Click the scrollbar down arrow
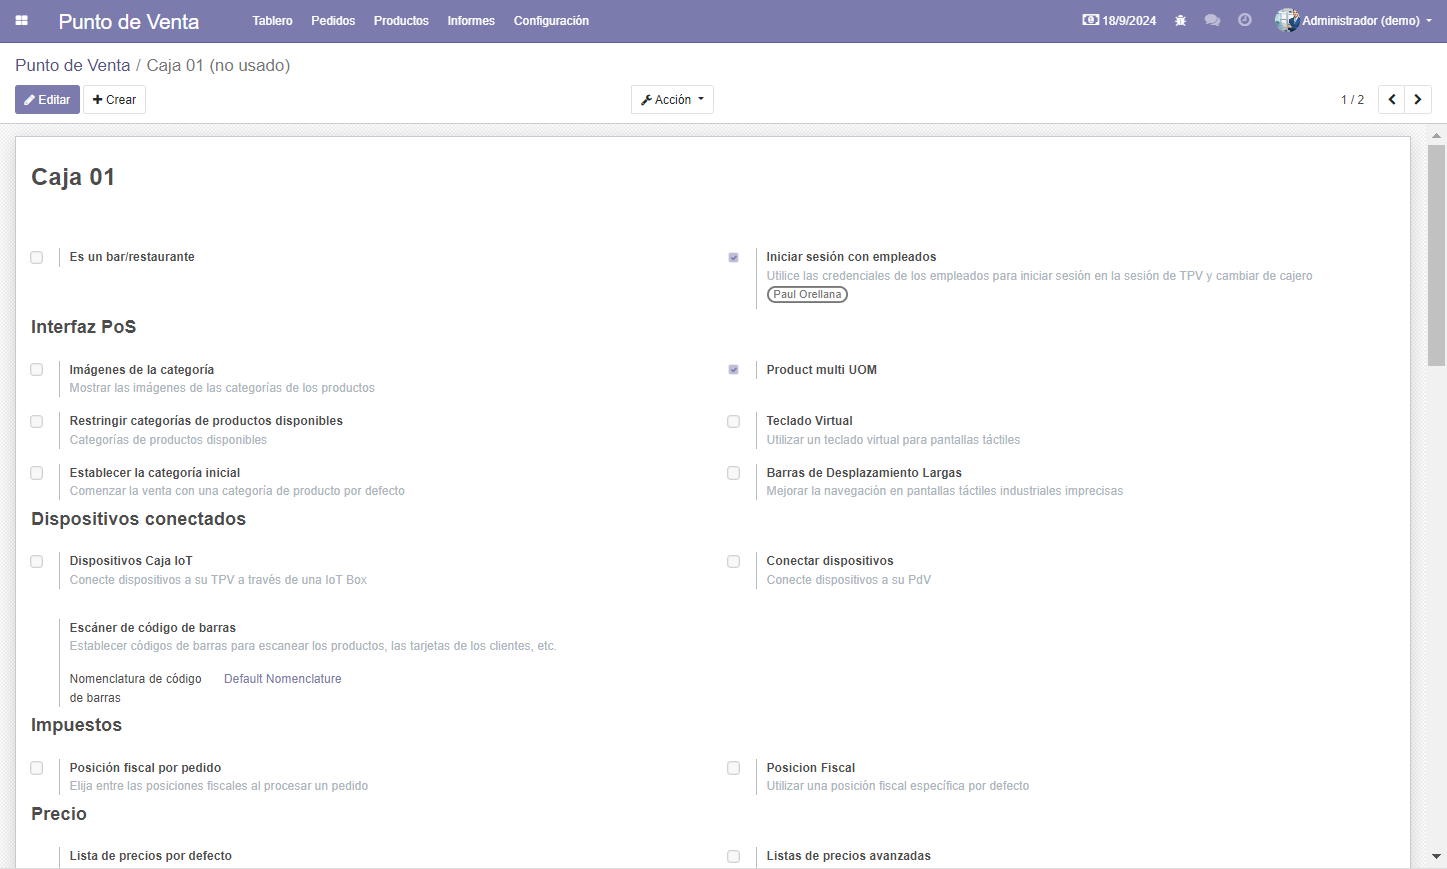This screenshot has height=869, width=1447. (1437, 857)
